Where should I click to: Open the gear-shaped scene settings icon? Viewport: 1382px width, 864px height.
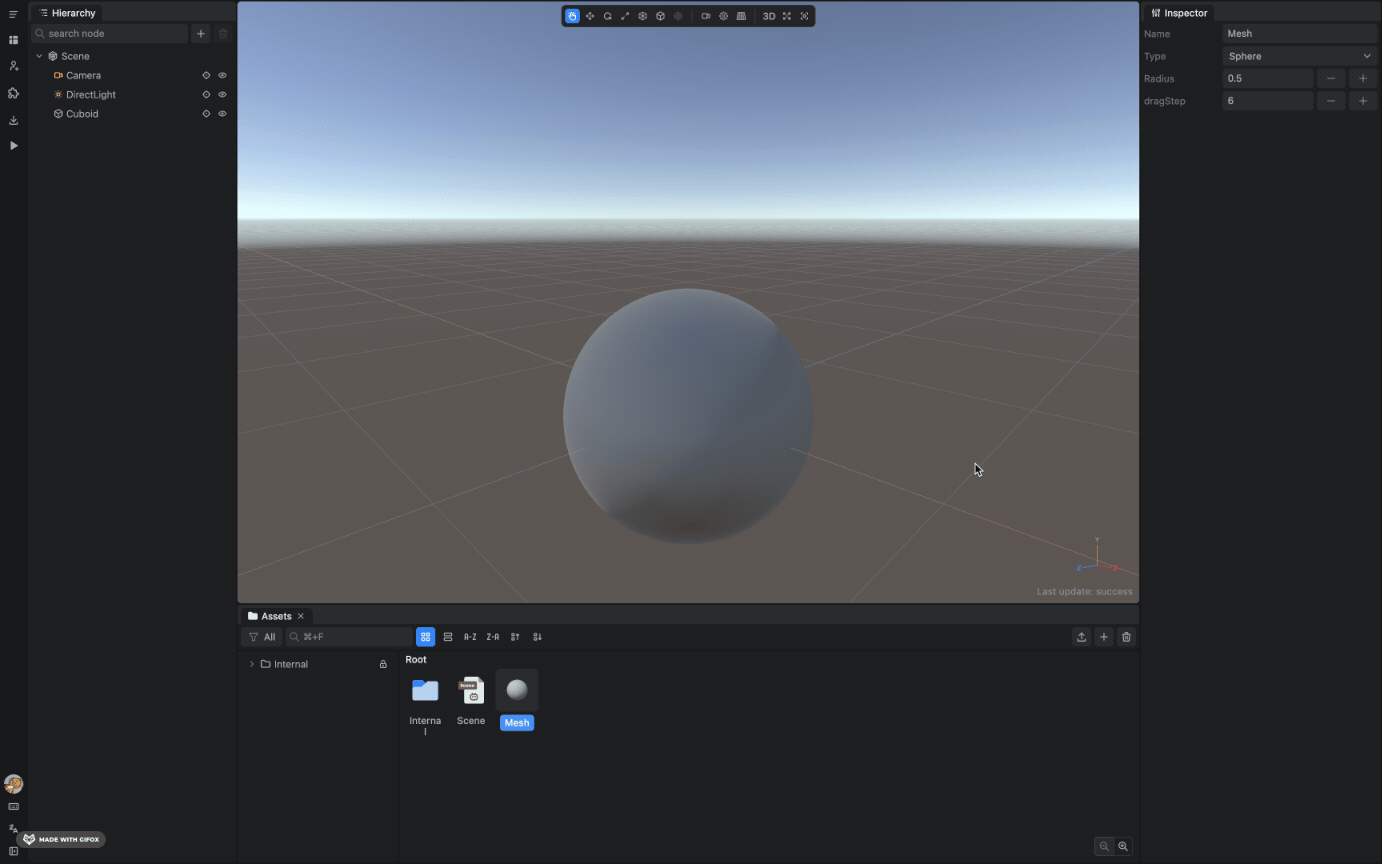[x=723, y=16]
